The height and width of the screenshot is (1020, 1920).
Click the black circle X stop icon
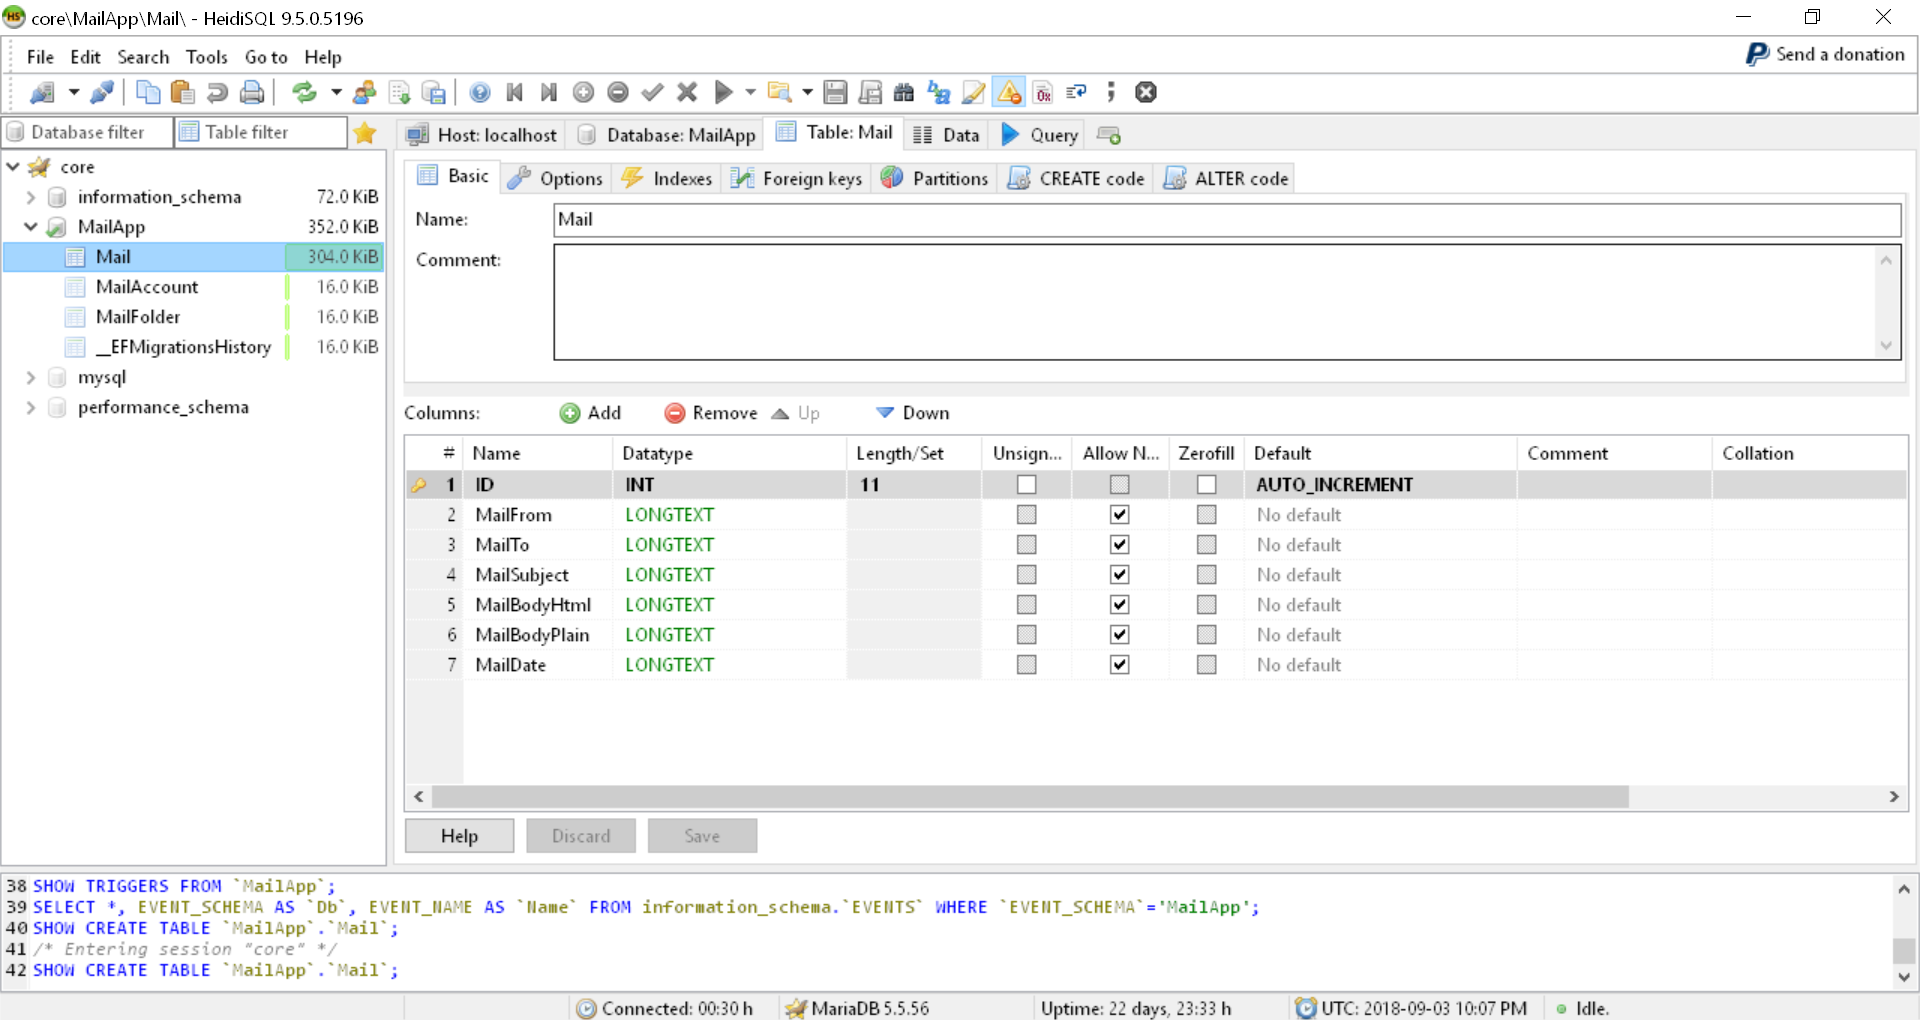pyautogui.click(x=1146, y=93)
